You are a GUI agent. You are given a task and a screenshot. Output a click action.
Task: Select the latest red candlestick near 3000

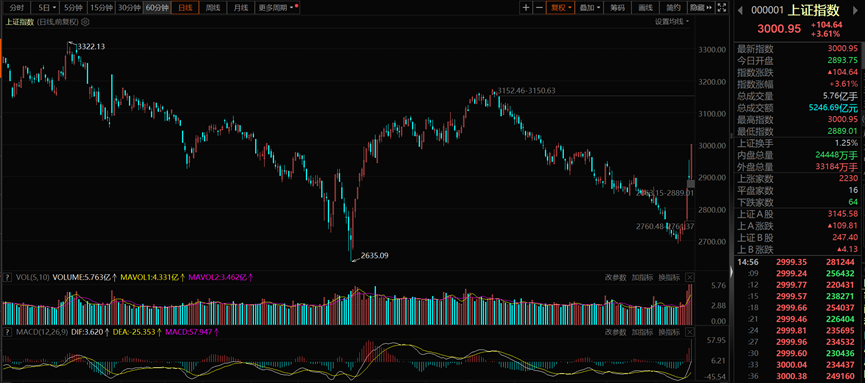click(691, 161)
